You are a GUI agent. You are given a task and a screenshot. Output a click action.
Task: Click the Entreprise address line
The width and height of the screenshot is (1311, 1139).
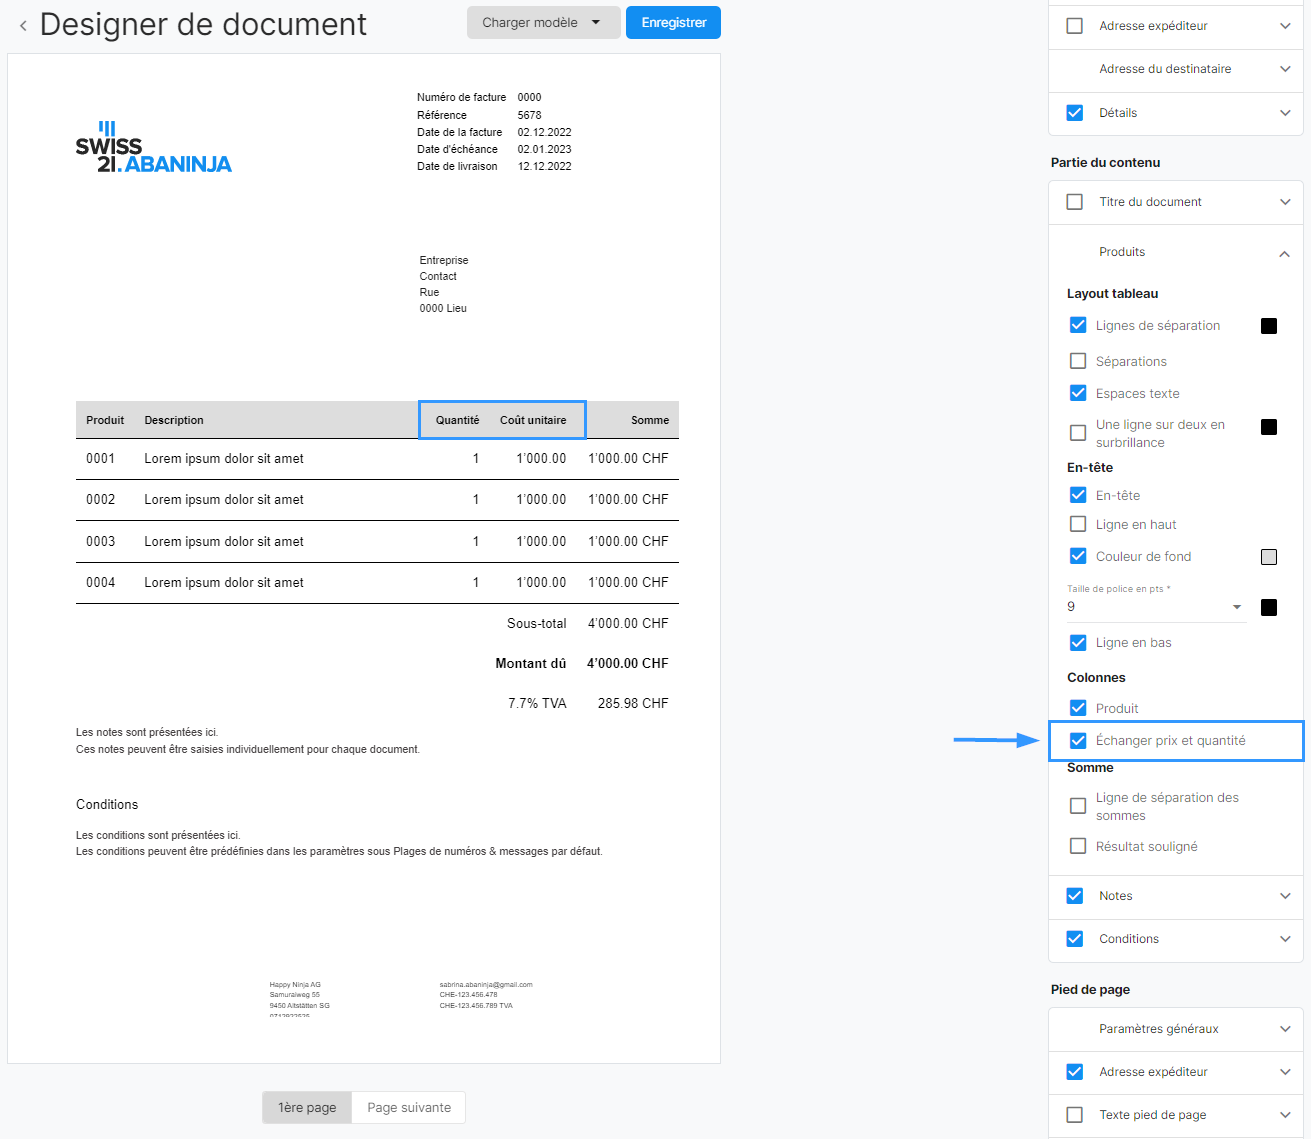(x=444, y=260)
